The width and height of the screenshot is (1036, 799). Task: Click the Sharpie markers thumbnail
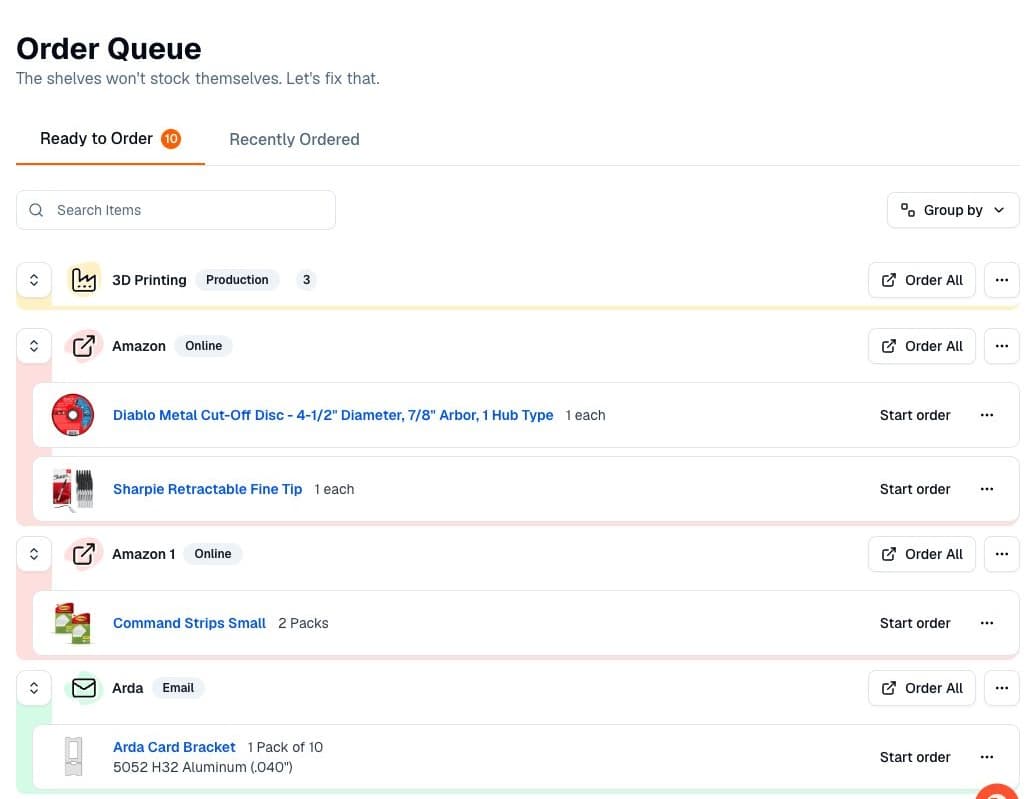73,490
